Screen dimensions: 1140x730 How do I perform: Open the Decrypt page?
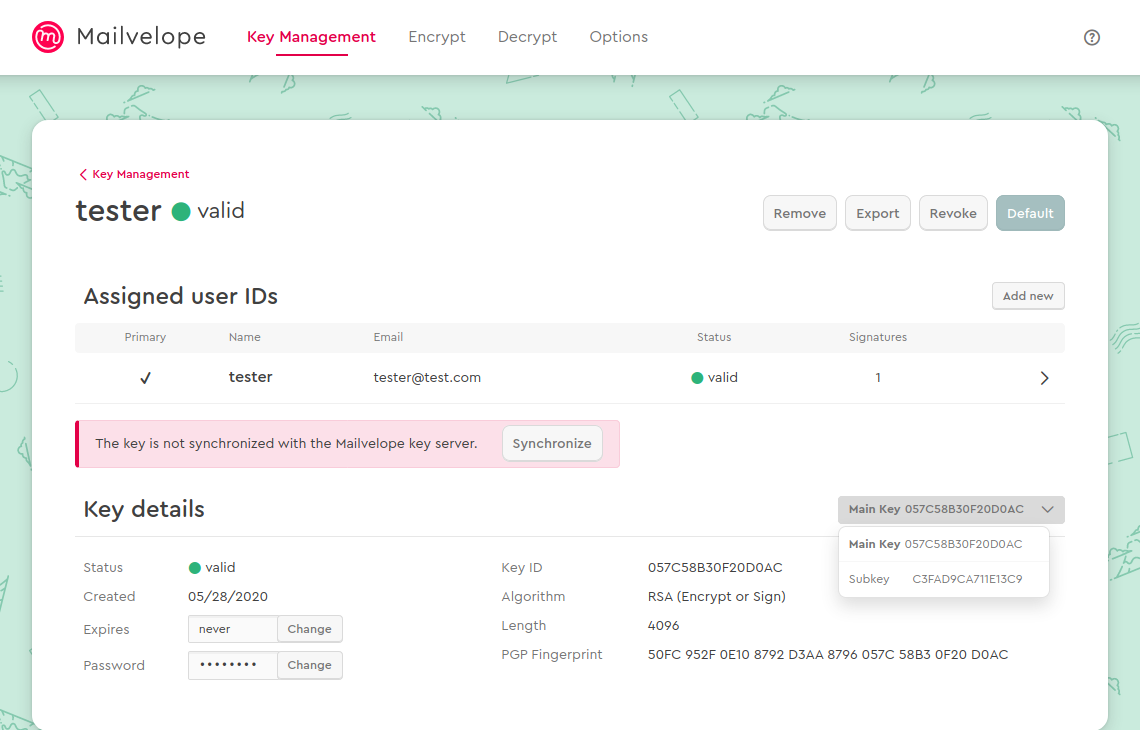coord(527,37)
